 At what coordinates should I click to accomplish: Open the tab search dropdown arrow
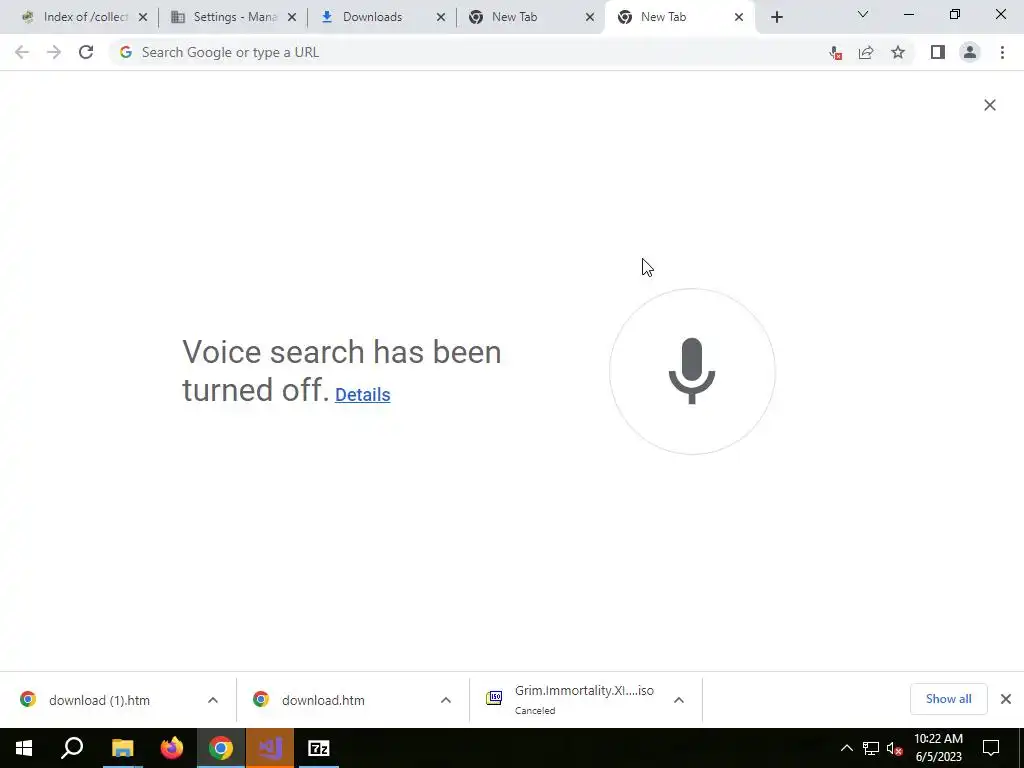coord(863,14)
